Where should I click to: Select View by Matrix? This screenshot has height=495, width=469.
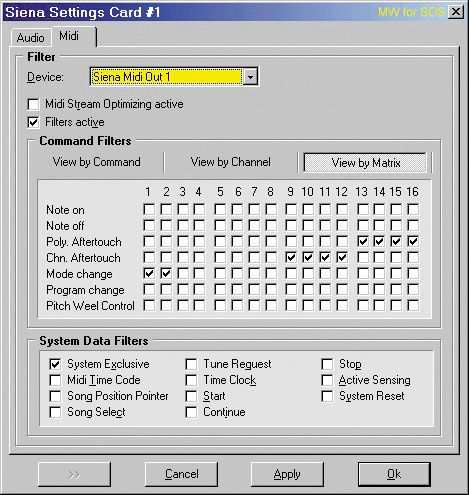365,163
